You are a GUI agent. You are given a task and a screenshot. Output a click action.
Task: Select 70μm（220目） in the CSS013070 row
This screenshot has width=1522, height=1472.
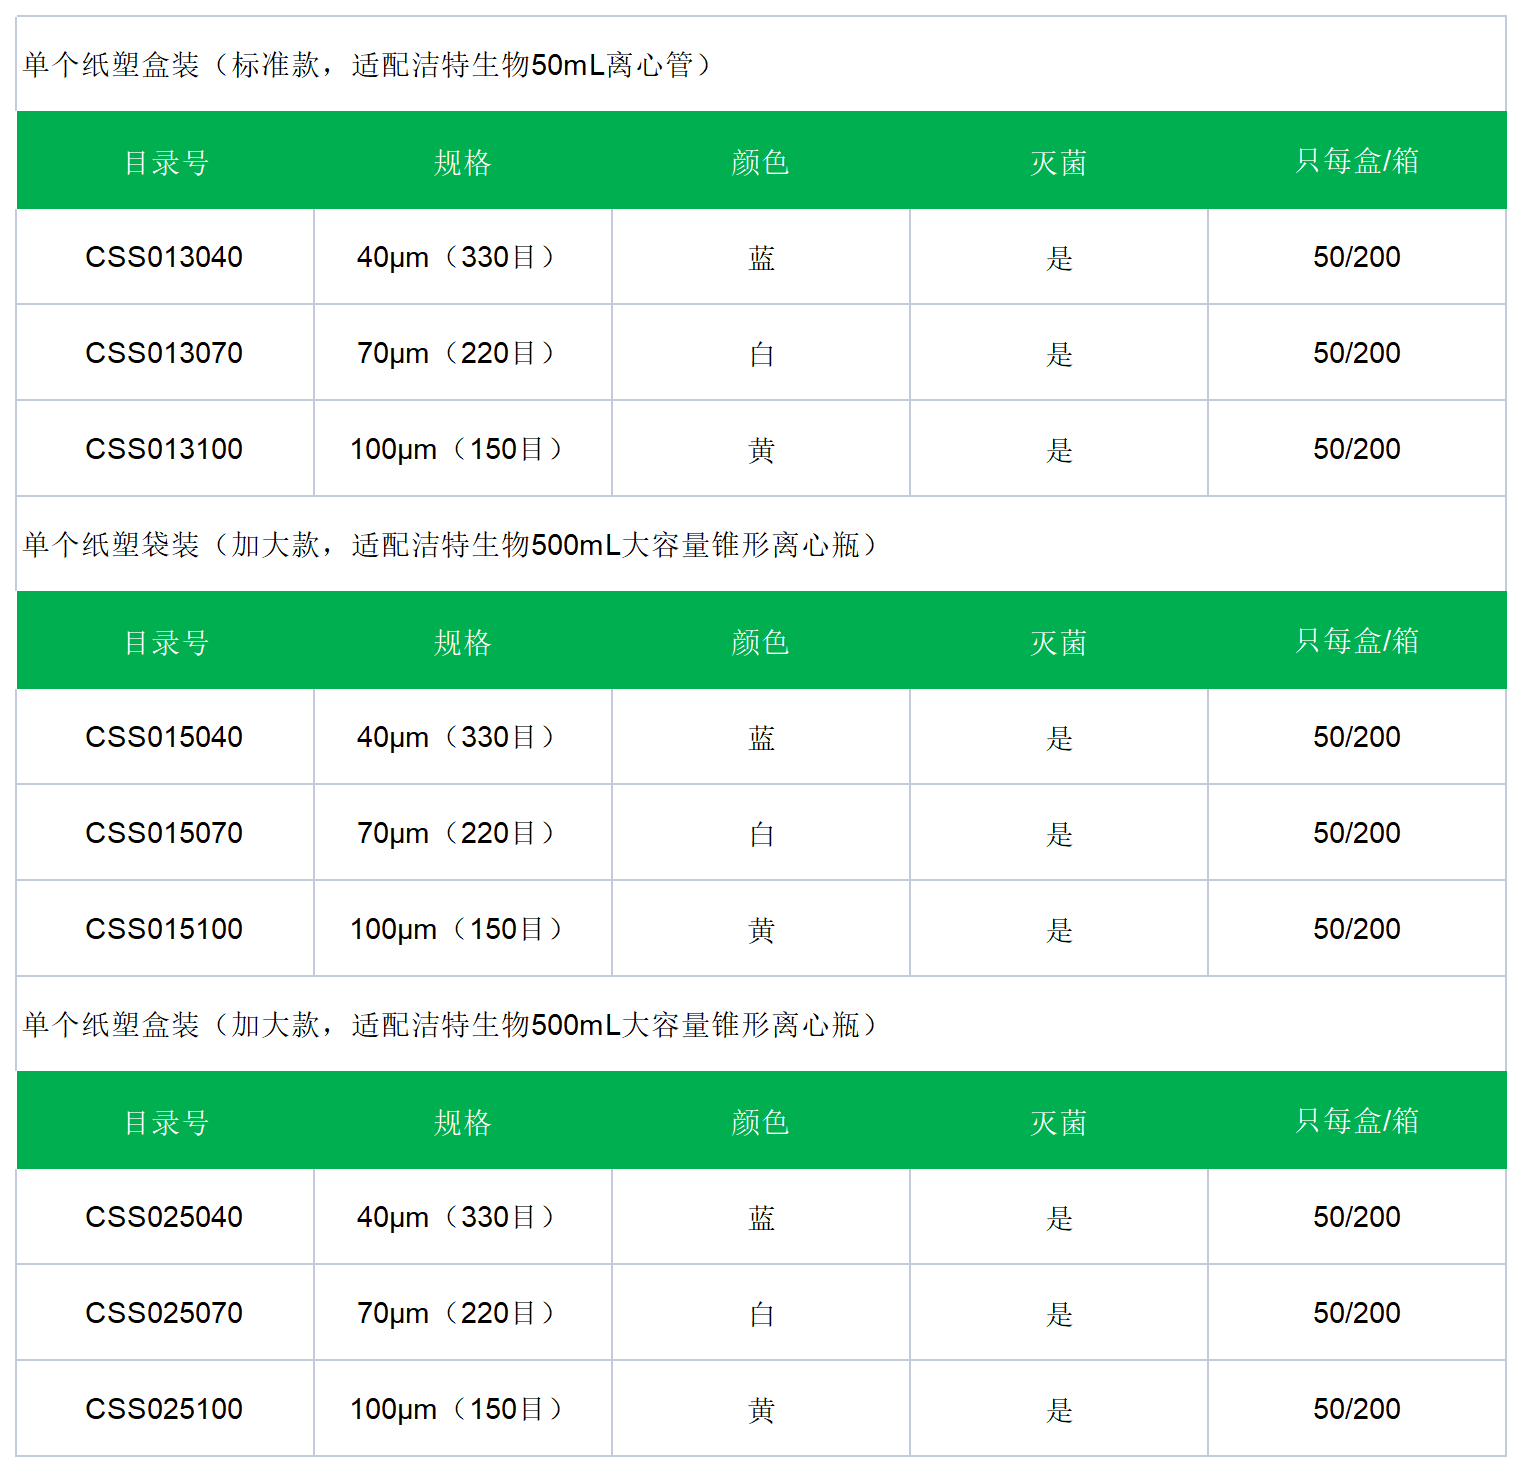coord(459,353)
